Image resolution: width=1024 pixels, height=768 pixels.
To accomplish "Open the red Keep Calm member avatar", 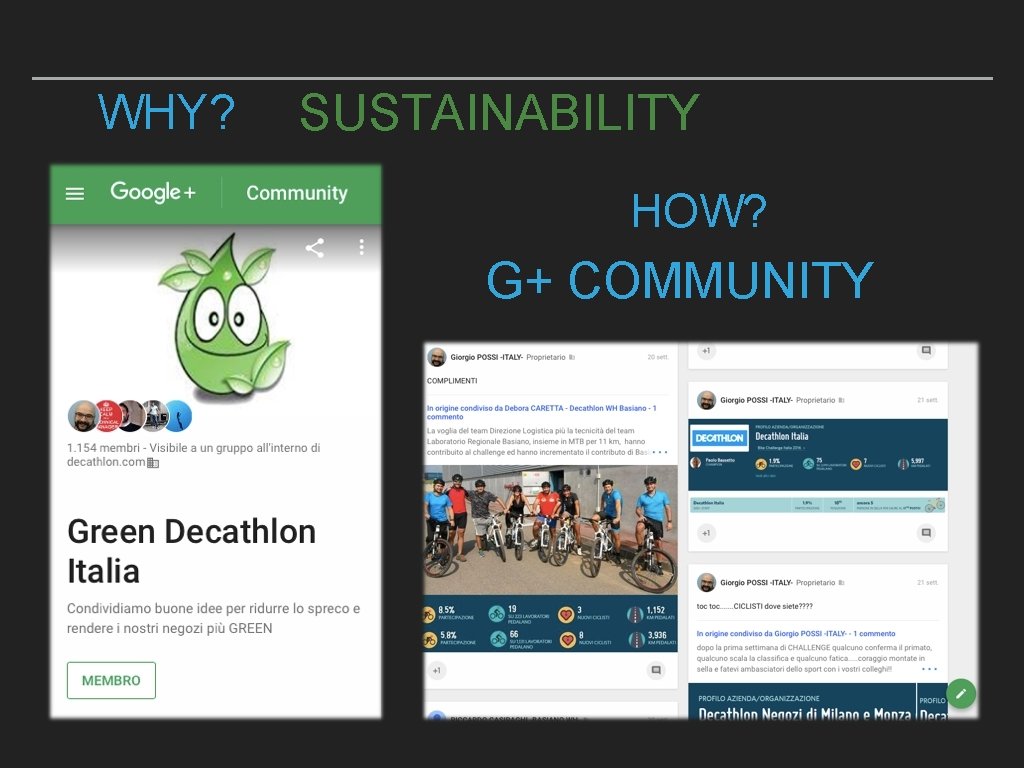I will pyautogui.click(x=107, y=416).
